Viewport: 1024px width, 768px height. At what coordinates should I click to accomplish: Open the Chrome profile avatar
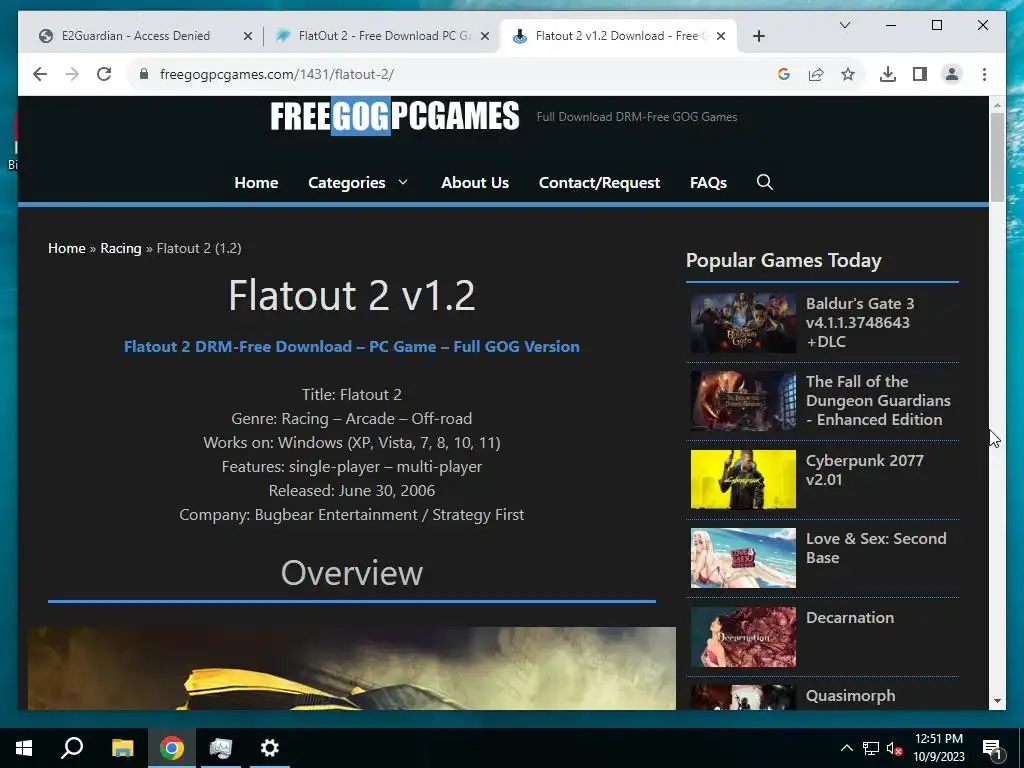(952, 74)
